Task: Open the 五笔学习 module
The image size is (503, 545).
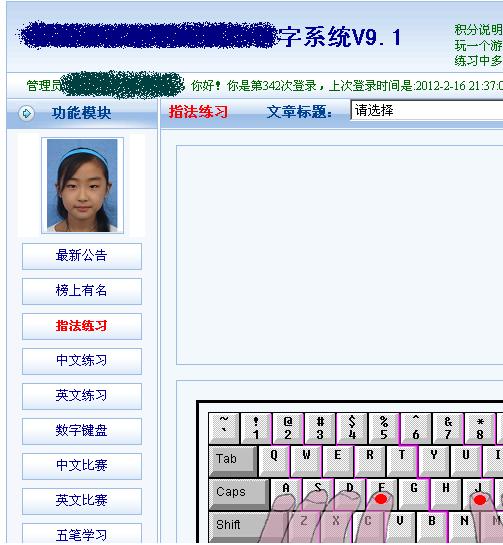Action: [82, 534]
